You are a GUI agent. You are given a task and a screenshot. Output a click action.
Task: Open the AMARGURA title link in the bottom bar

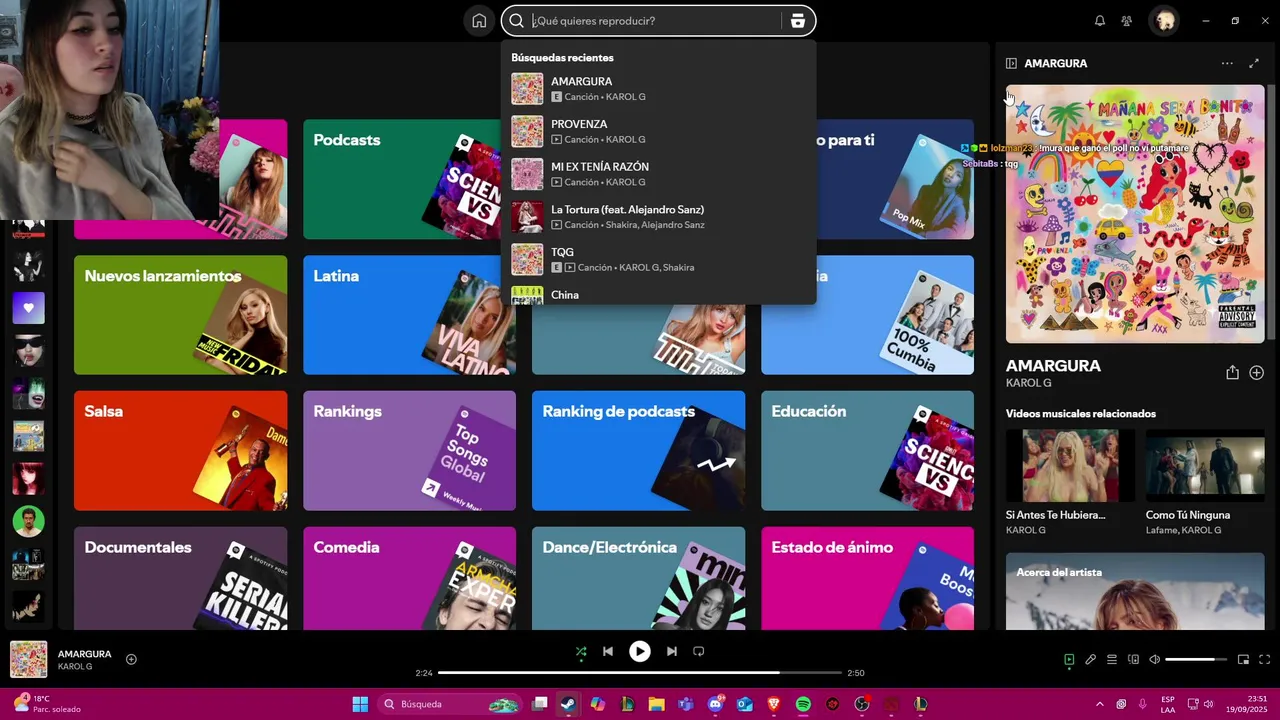pyautogui.click(x=85, y=654)
